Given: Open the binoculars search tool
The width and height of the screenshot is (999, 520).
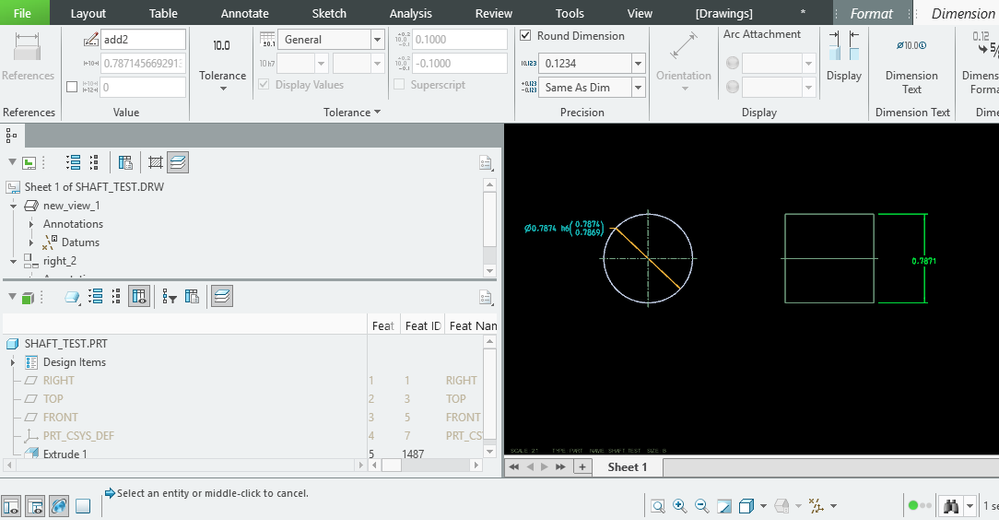Looking at the screenshot, I should [951, 506].
